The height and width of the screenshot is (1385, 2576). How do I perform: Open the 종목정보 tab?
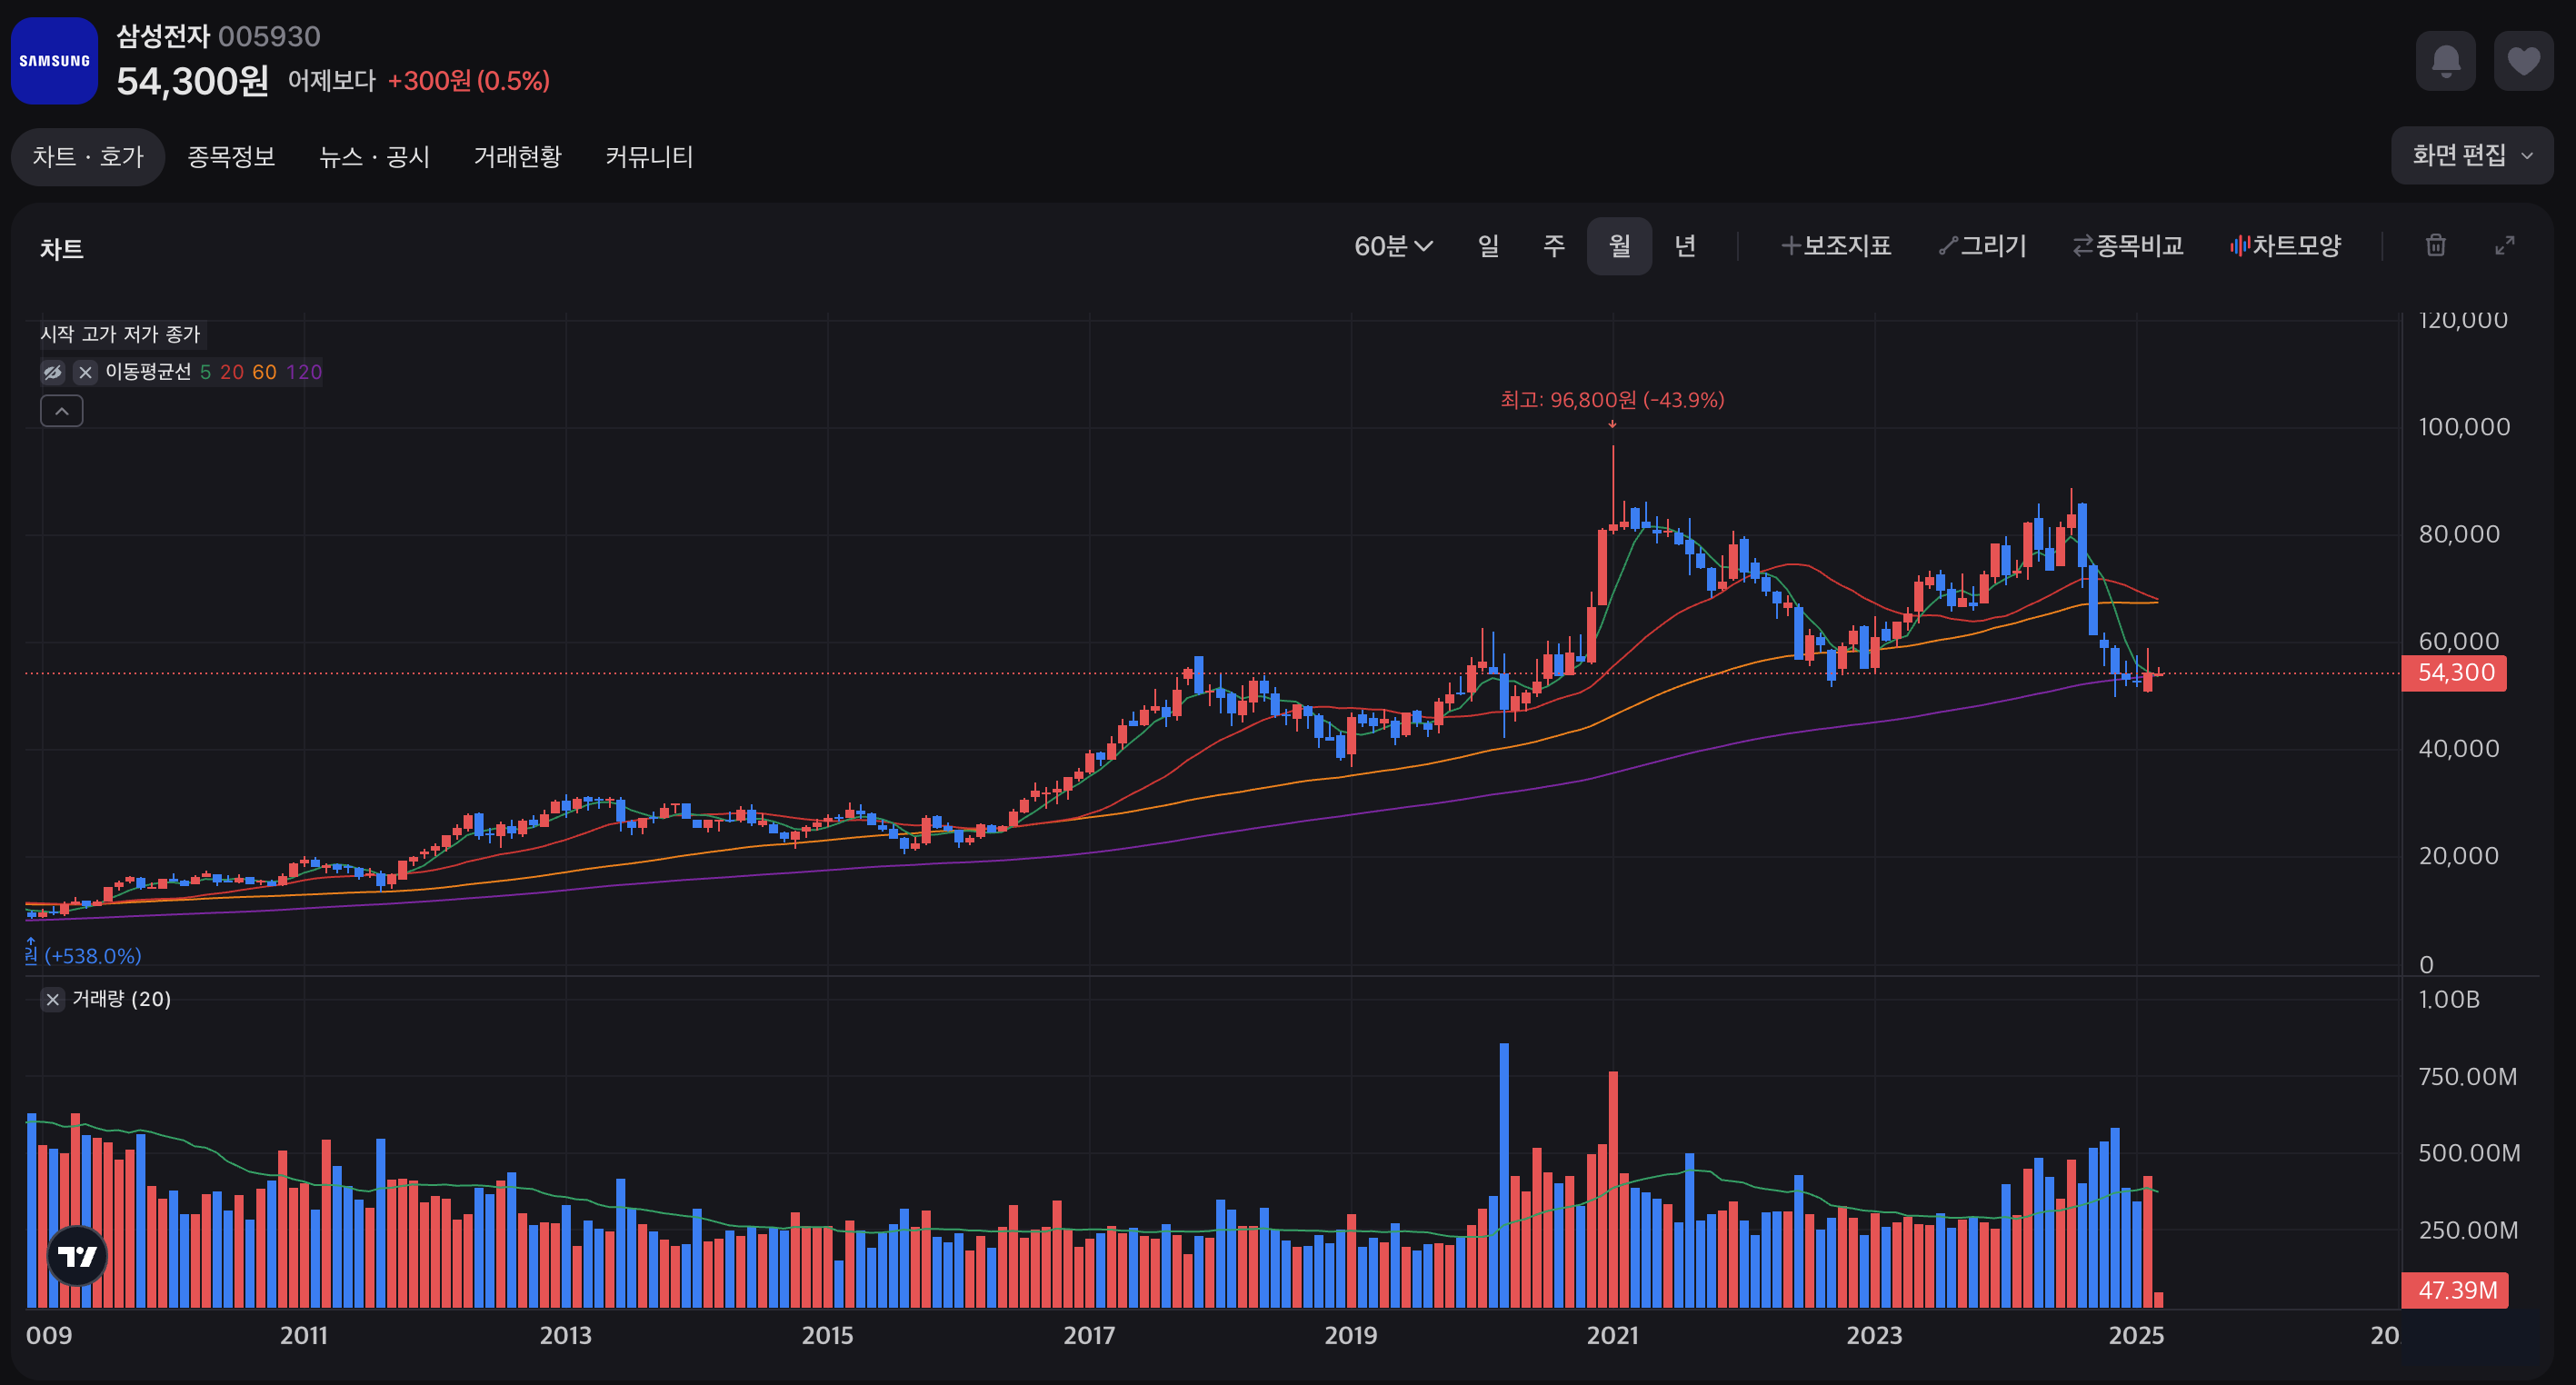[231, 157]
